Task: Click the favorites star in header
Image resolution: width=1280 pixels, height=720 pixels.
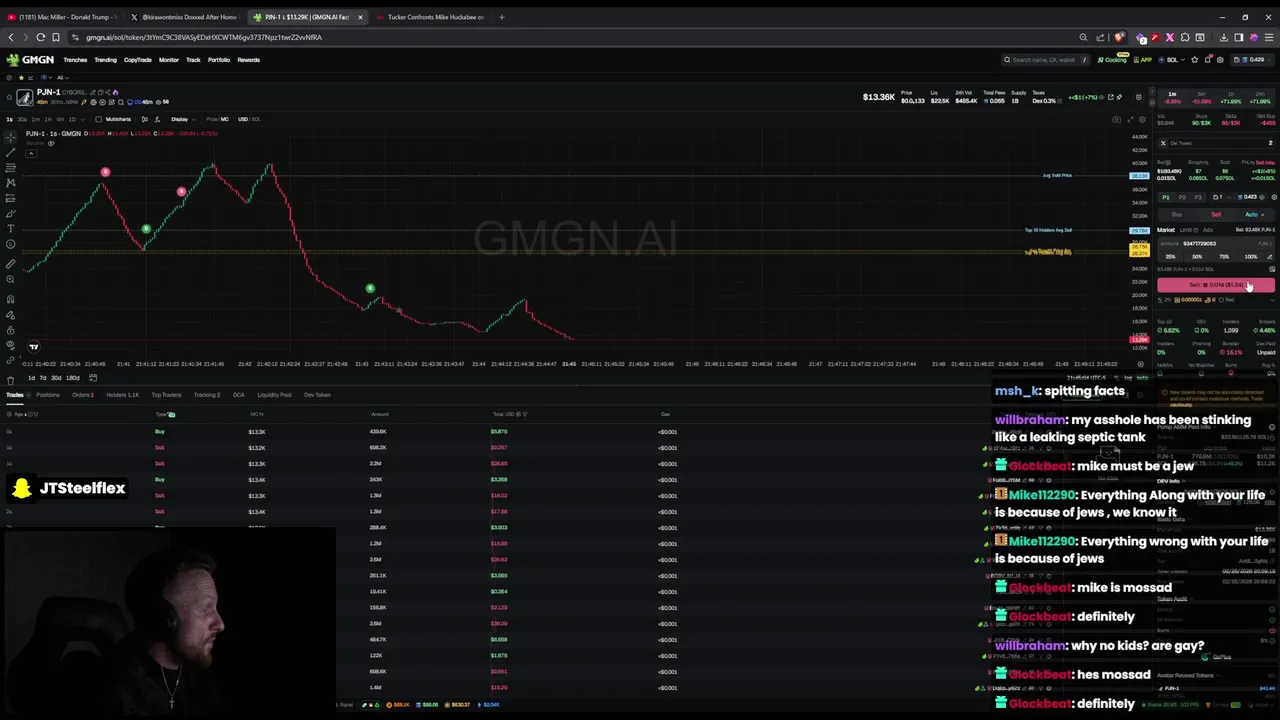Action: (x=1195, y=60)
